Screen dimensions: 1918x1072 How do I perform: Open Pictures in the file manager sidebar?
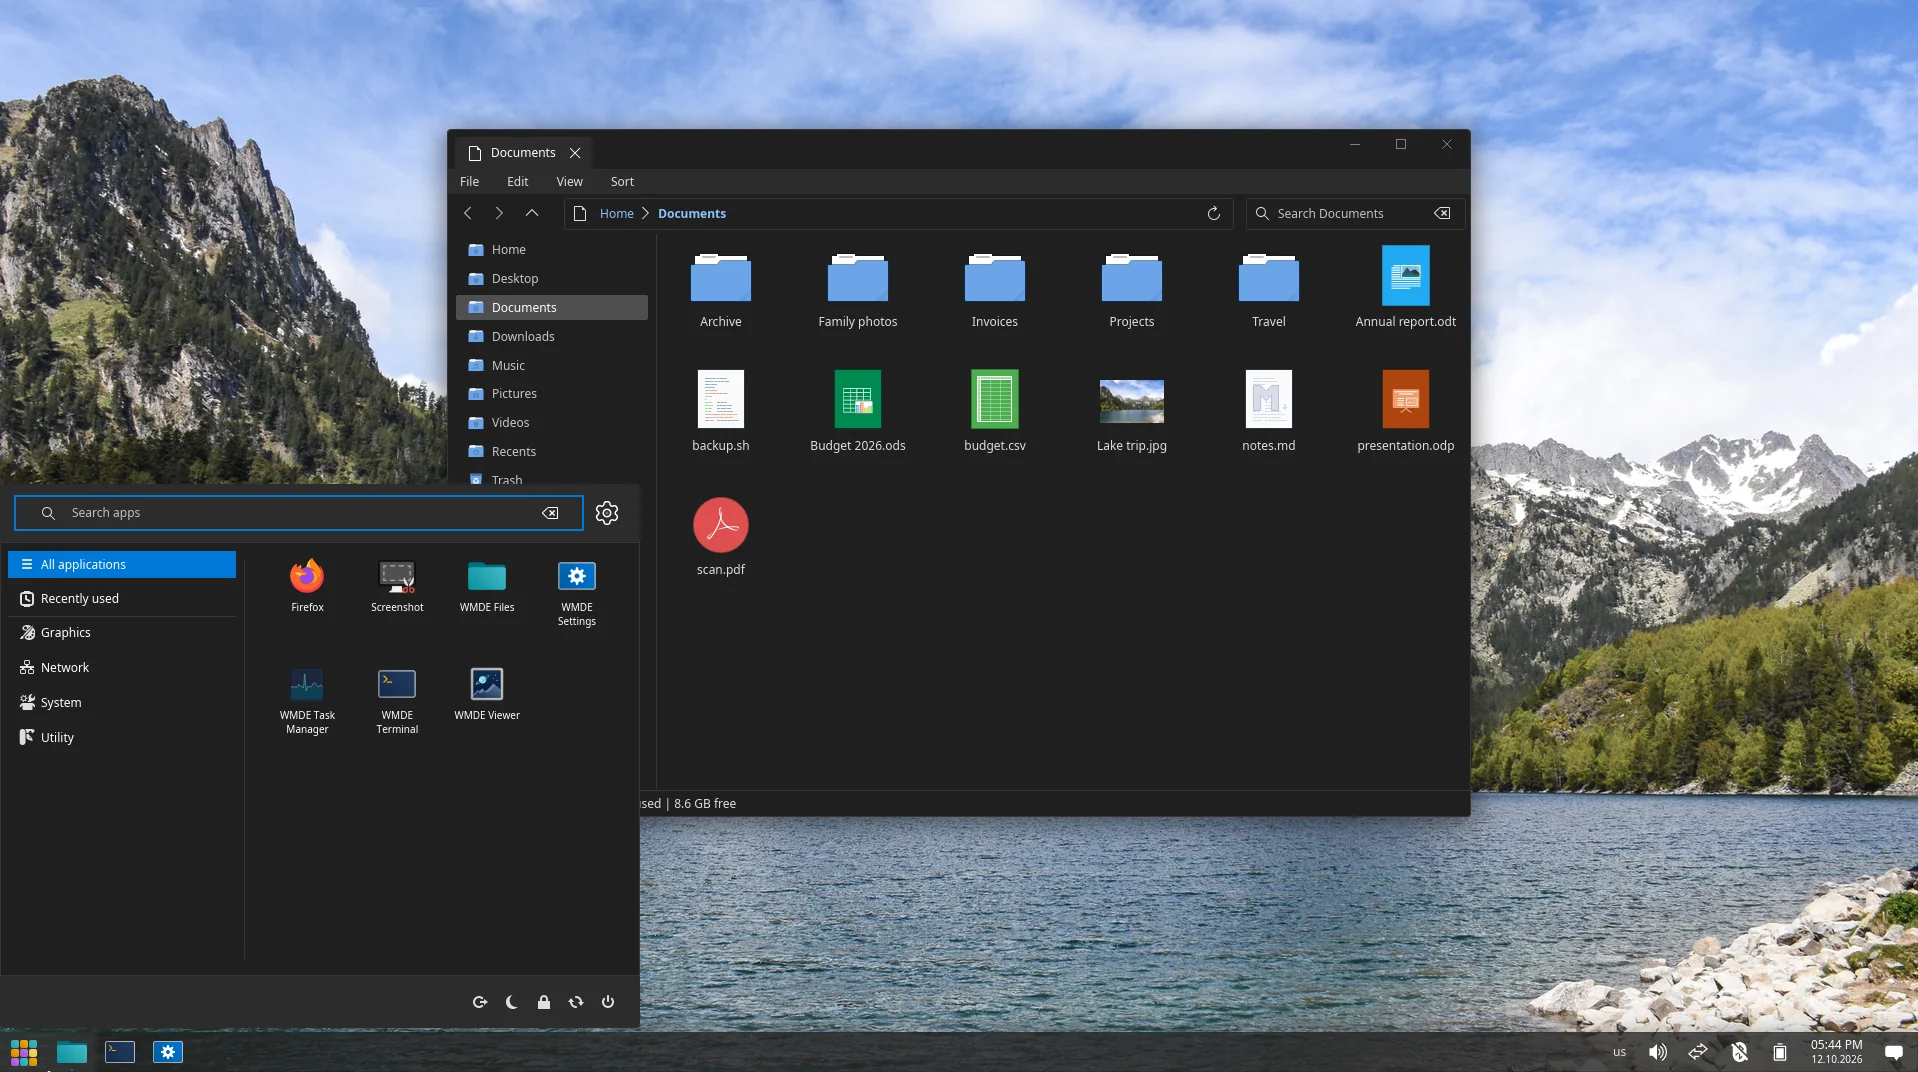[552, 393]
